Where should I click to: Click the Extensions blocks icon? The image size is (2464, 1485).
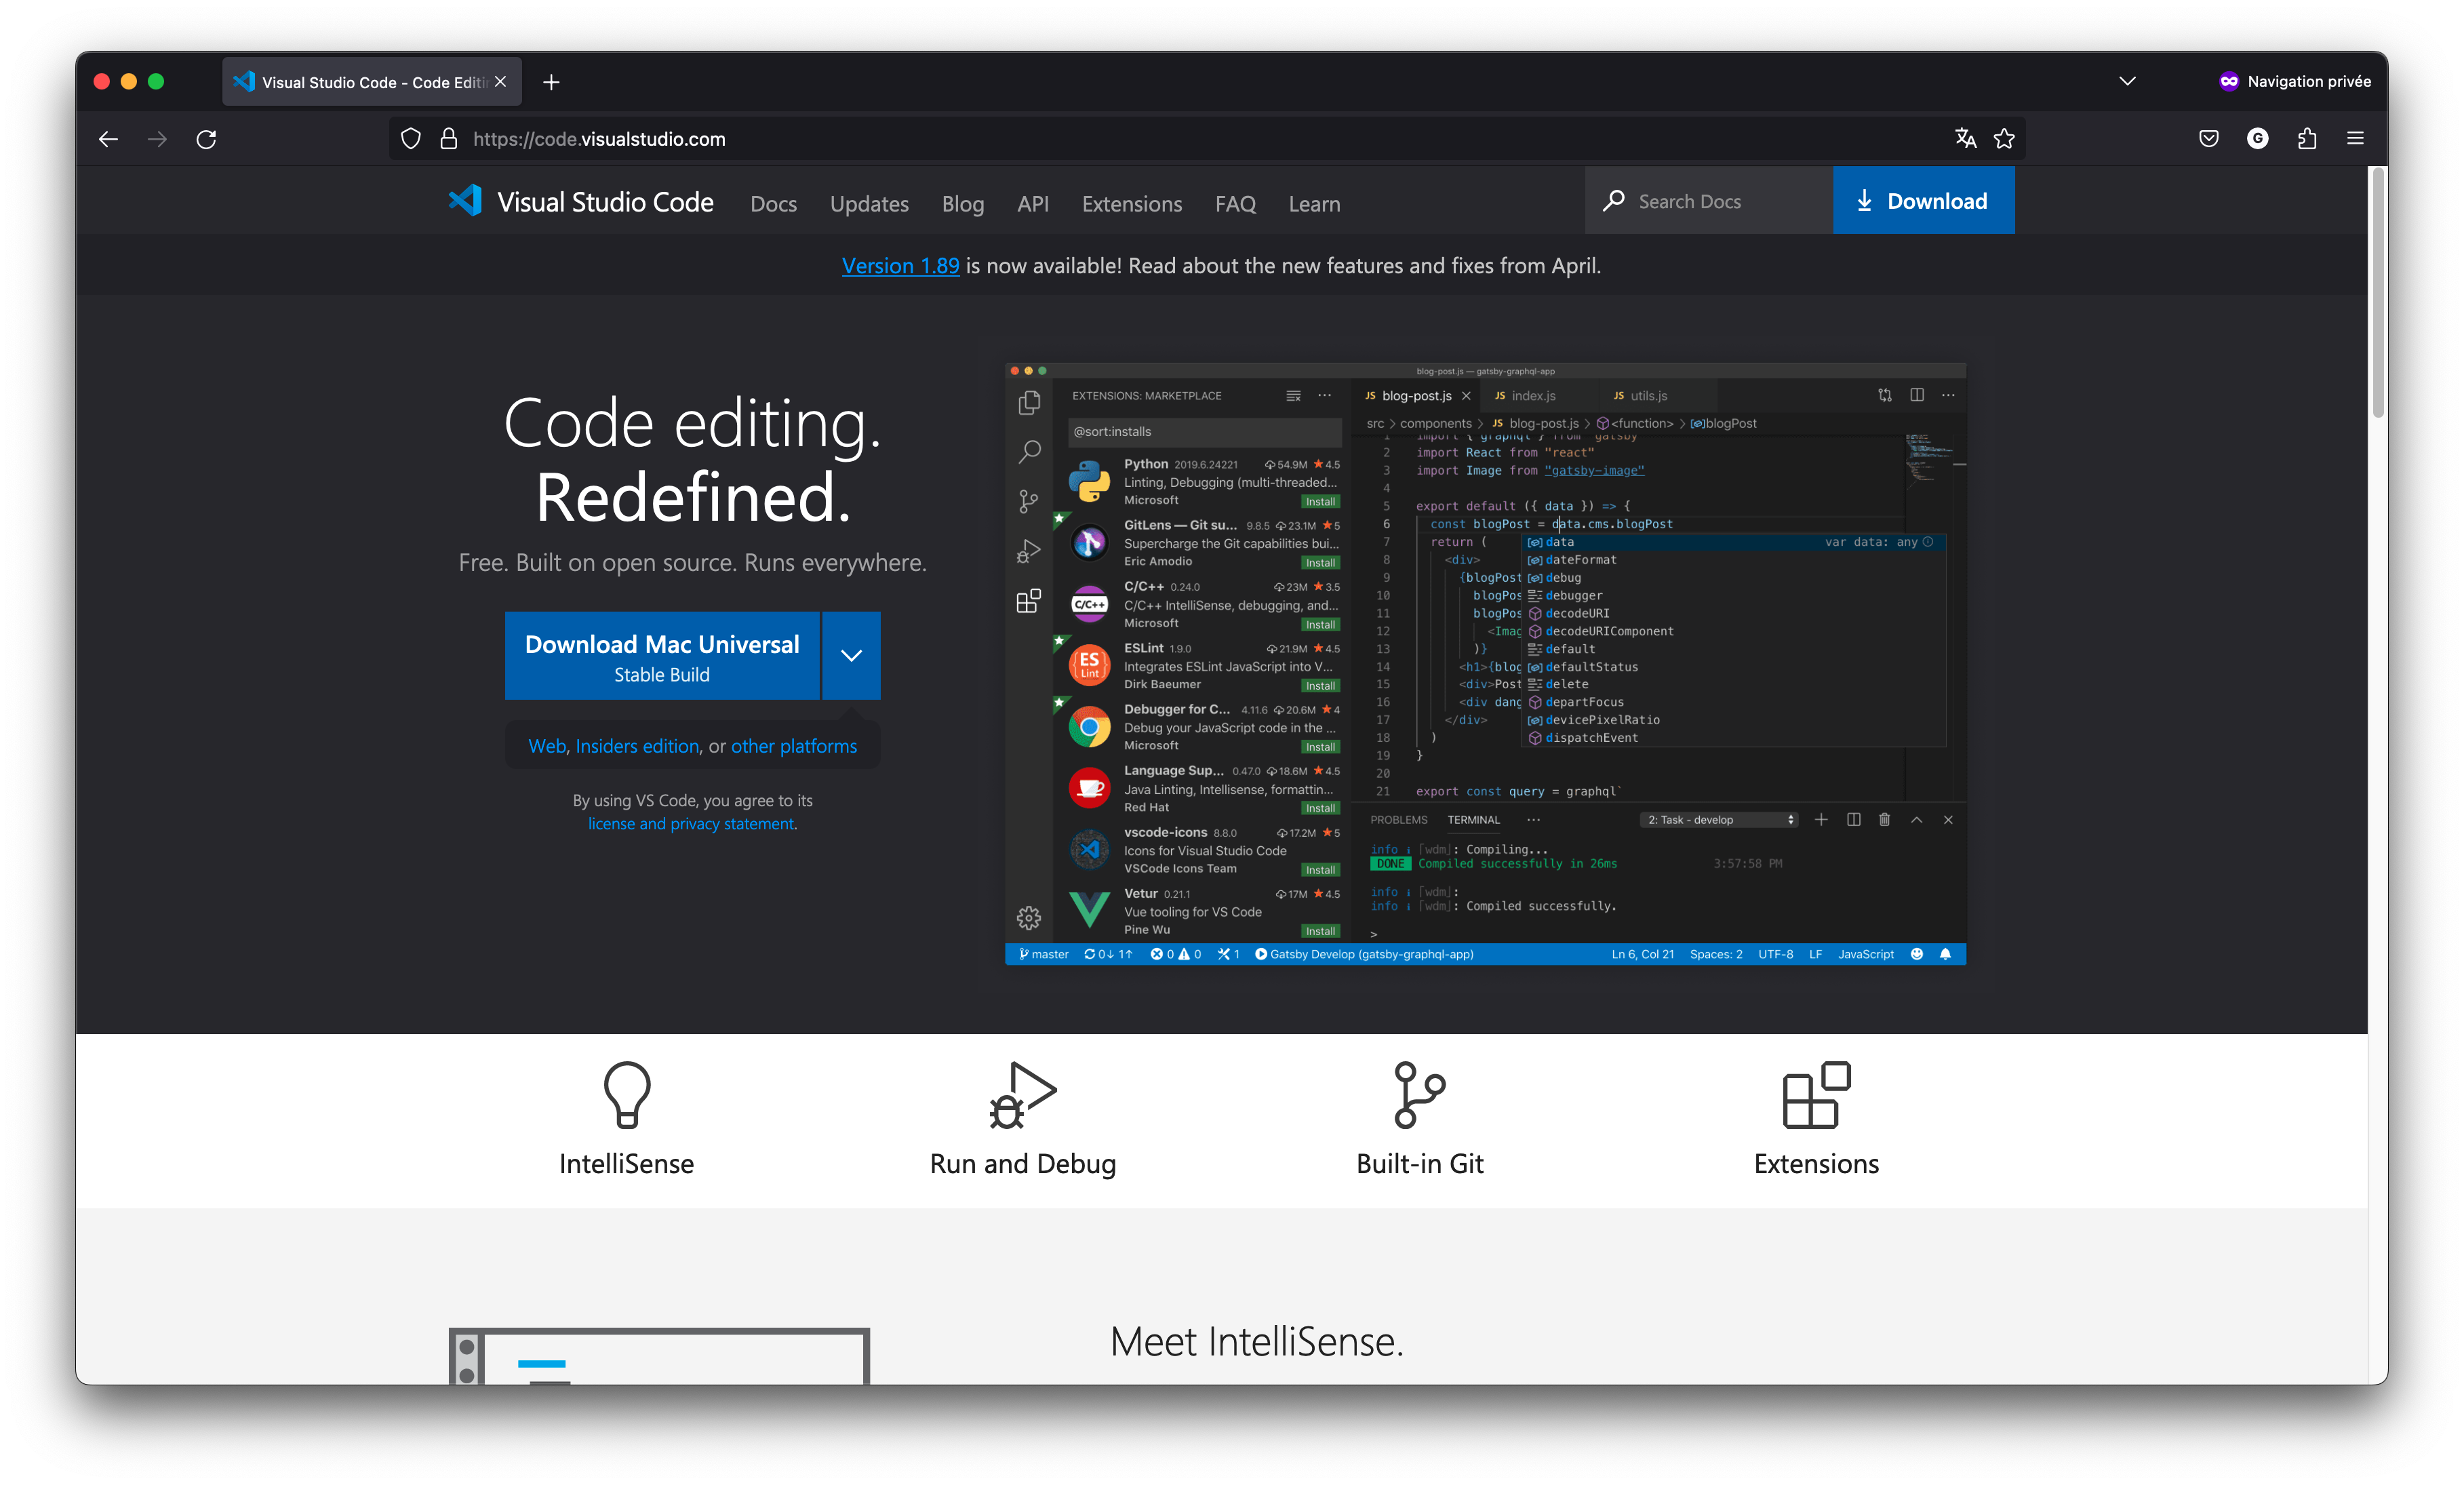click(x=1816, y=1095)
